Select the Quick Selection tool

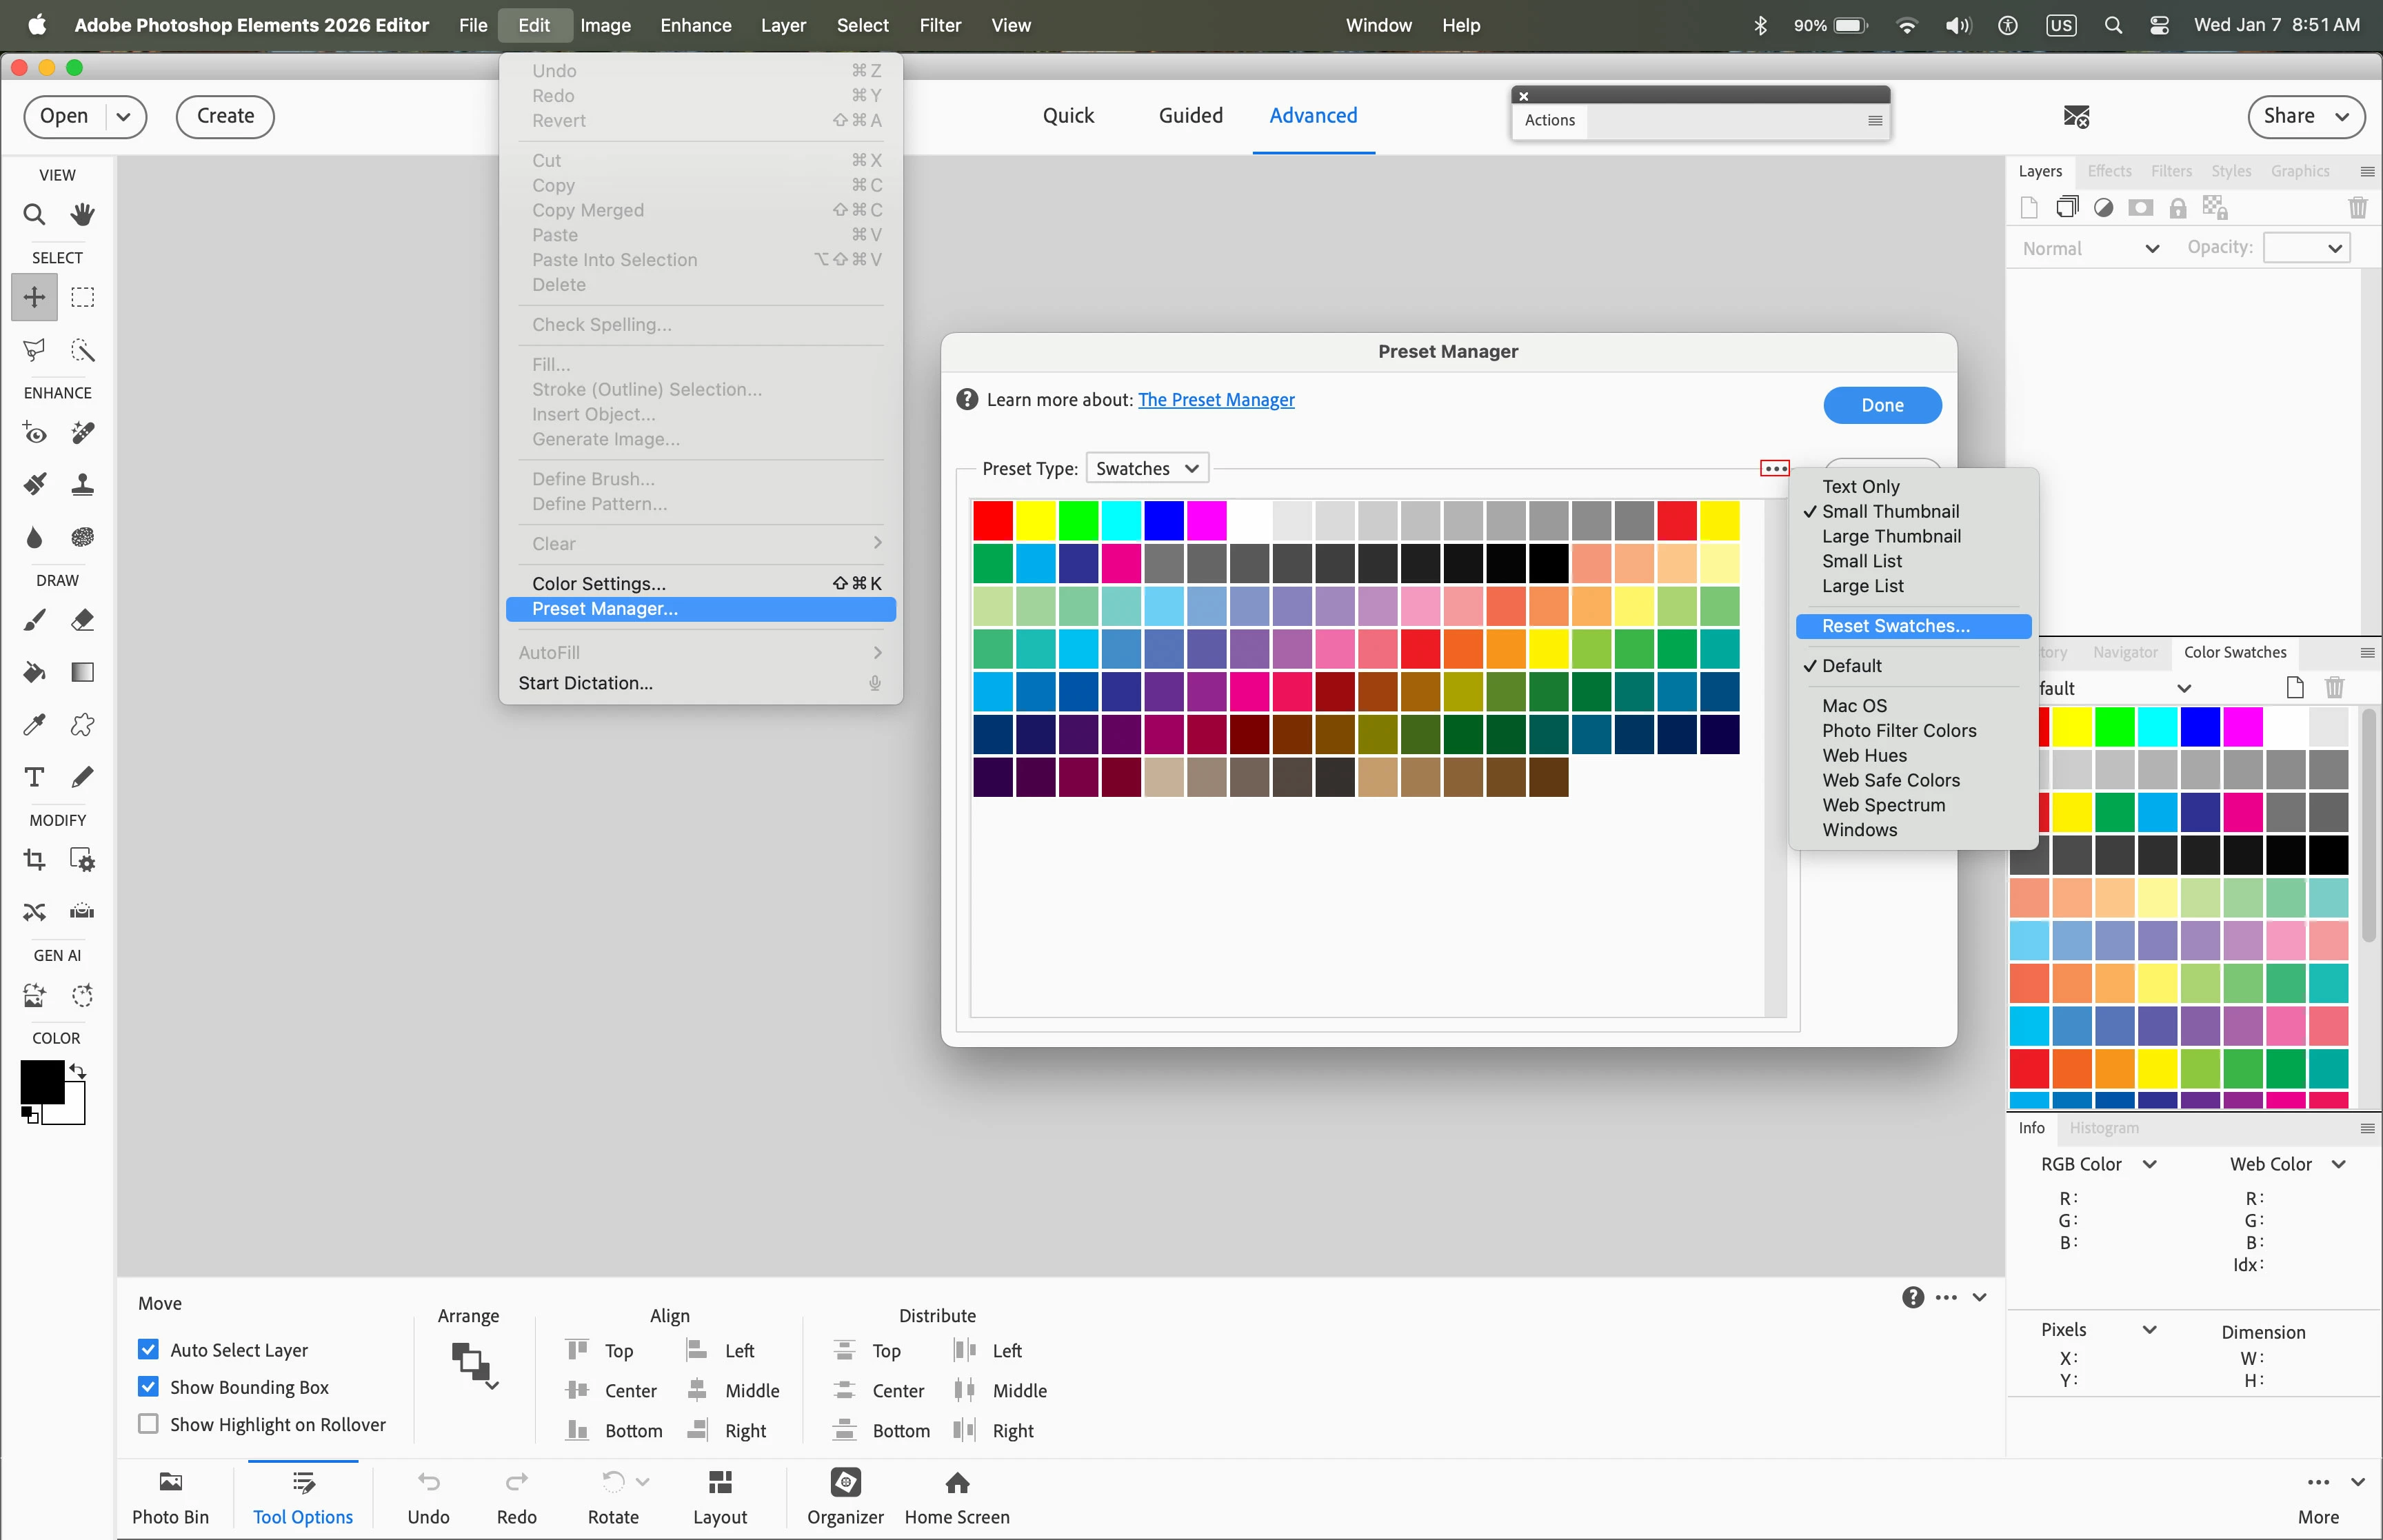click(82, 350)
